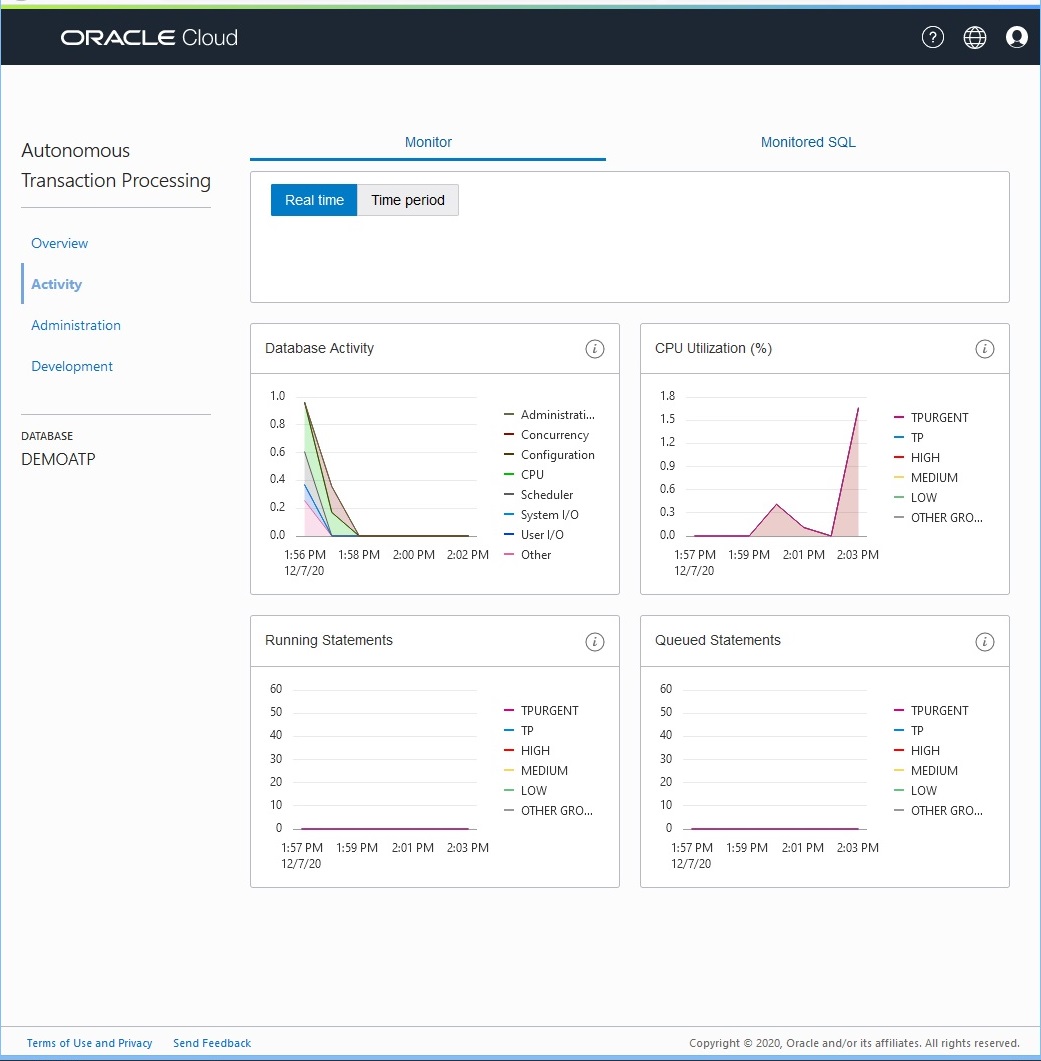Click the CPU Utilization peak near 2:03 PM

point(858,409)
